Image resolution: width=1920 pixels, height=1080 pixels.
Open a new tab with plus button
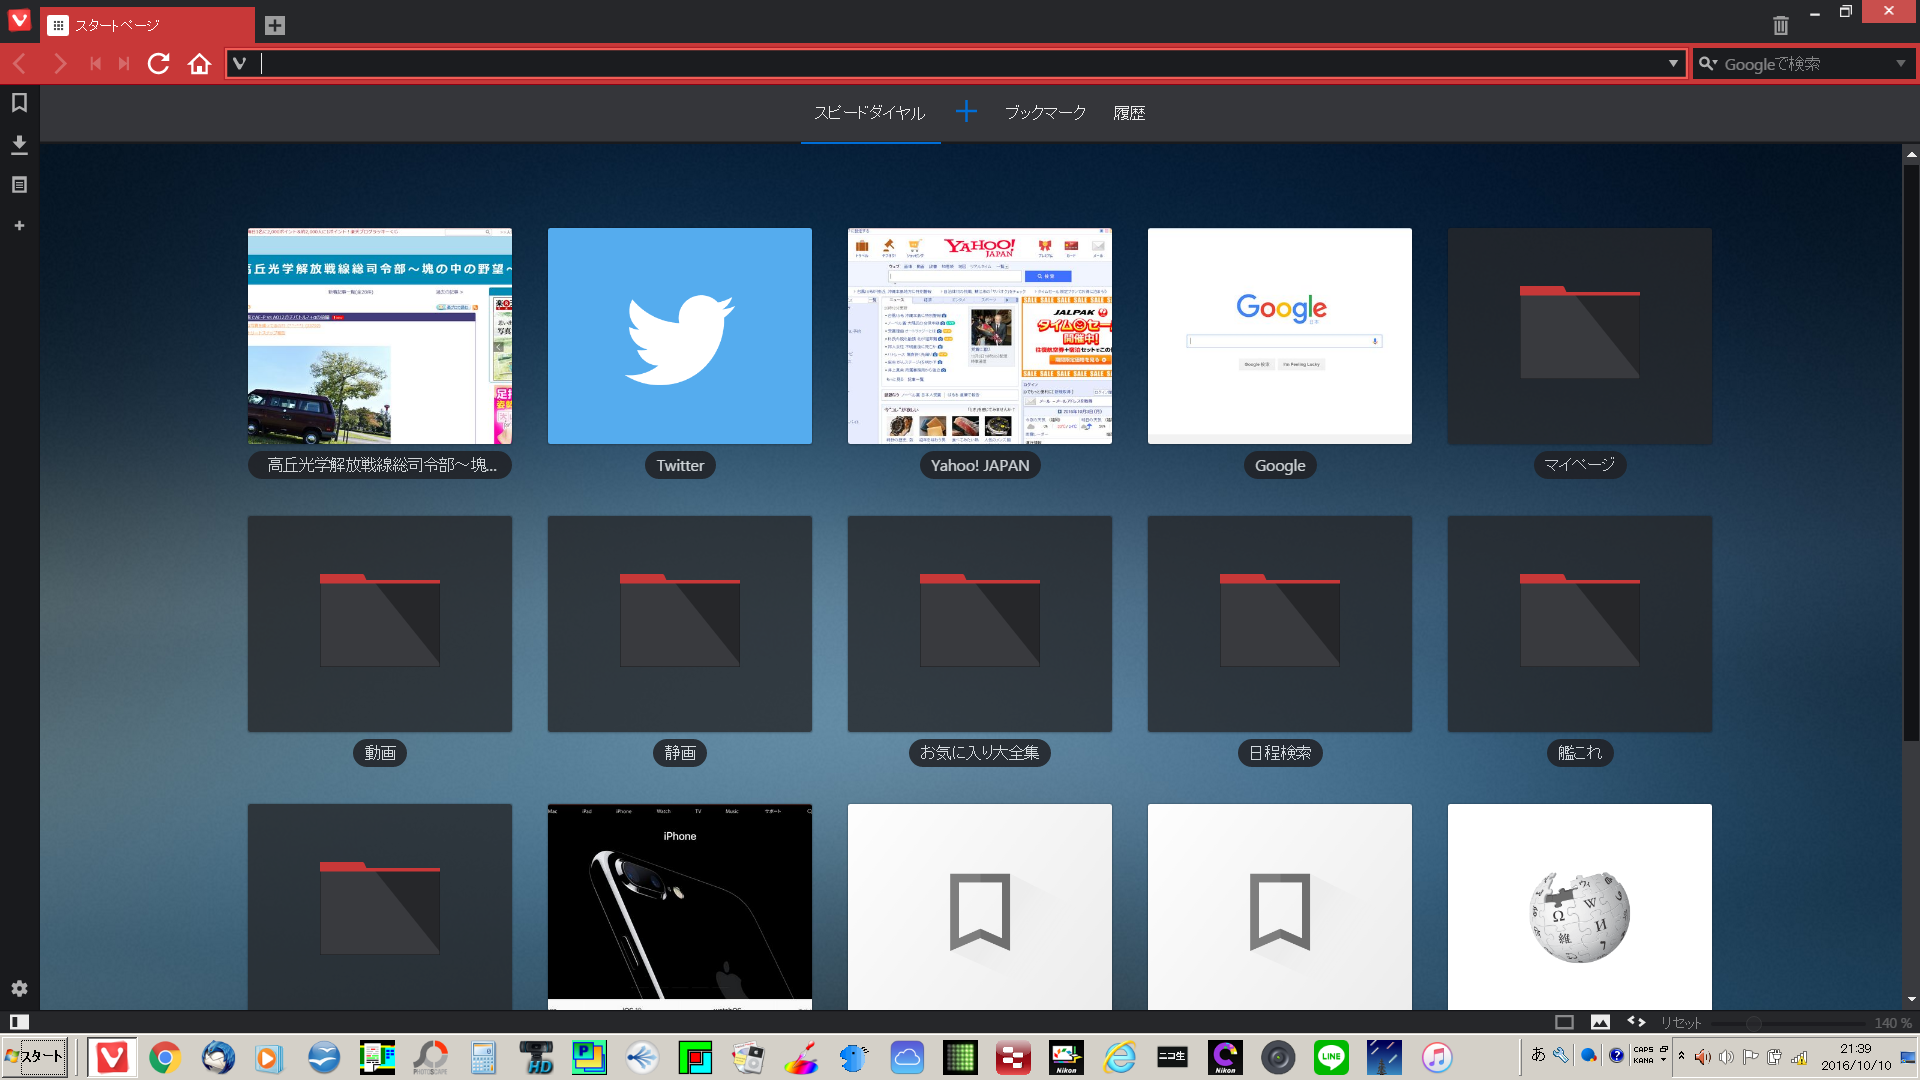pyautogui.click(x=275, y=25)
